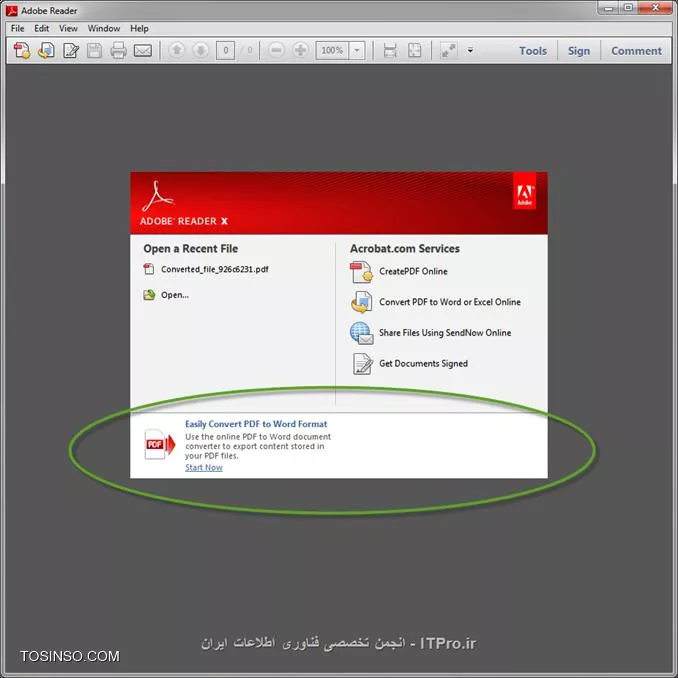Click the read mode expand arrows icon
Screen dimensions: 678x678
(448, 51)
